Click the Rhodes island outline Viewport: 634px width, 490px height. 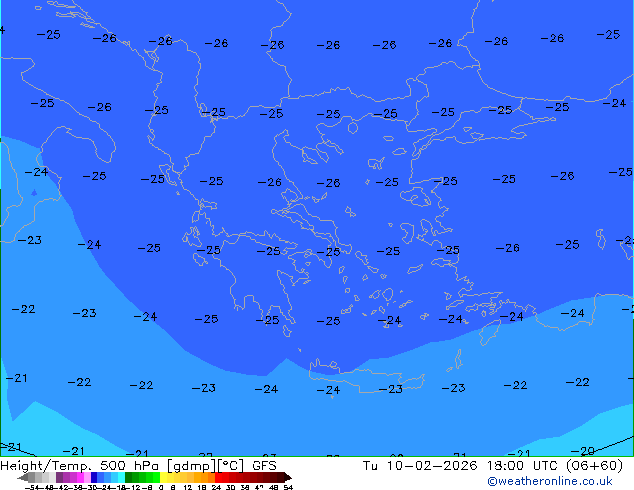[x=490, y=332]
